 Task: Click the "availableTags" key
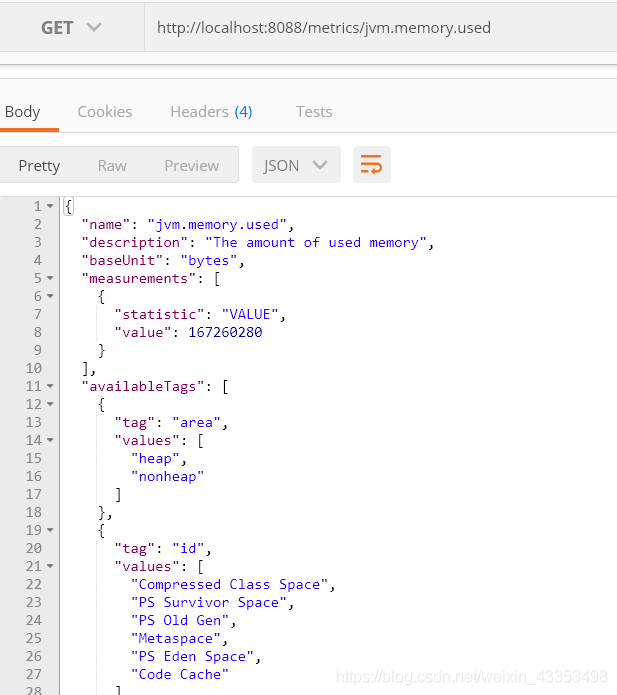pyautogui.click(x=143, y=387)
